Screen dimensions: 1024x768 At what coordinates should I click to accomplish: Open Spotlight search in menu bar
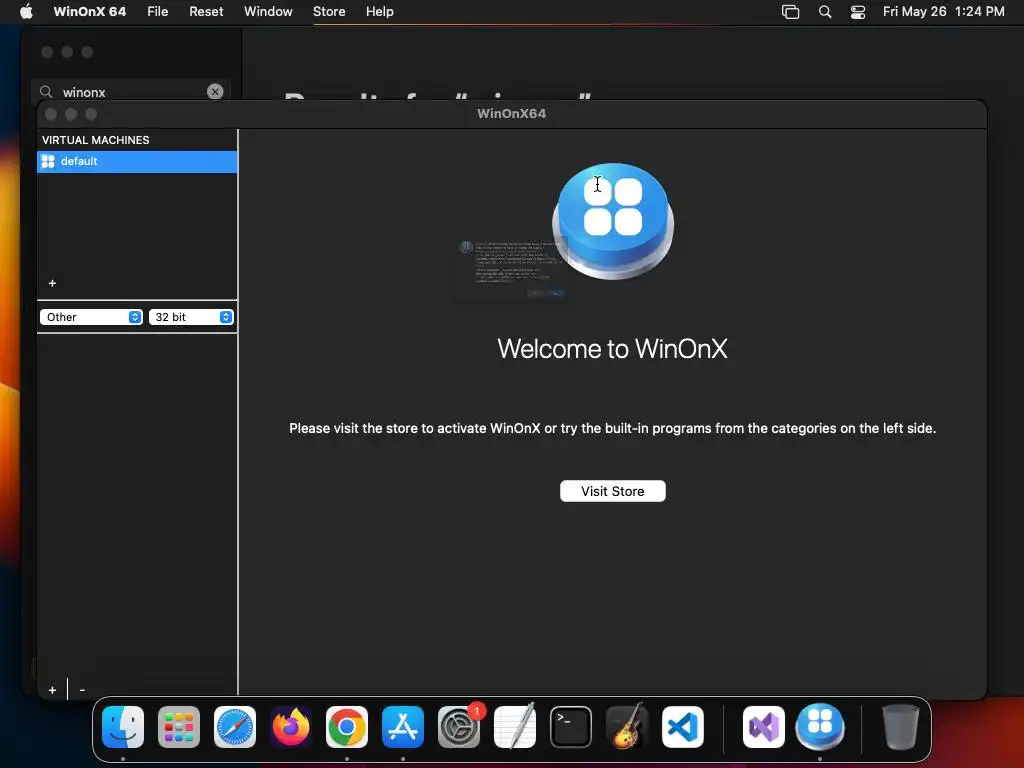(825, 11)
